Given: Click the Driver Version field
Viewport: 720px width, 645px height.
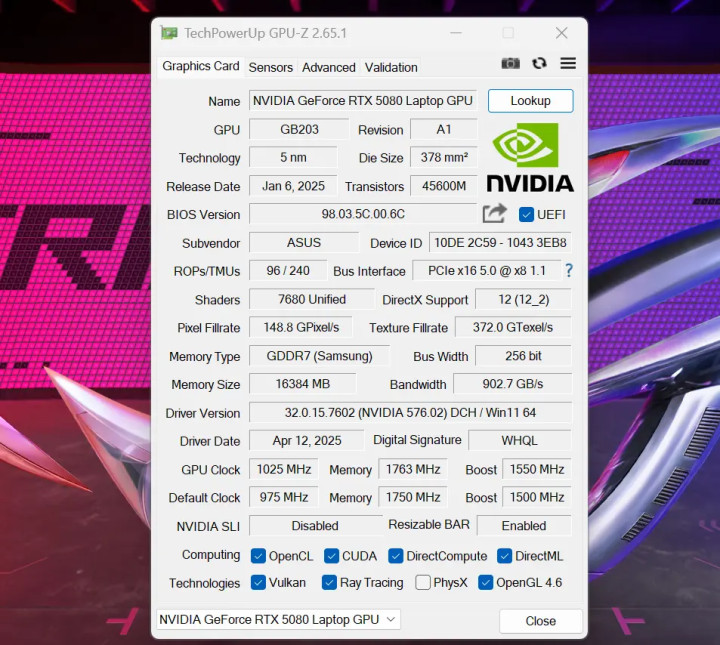Looking at the screenshot, I should point(410,412).
